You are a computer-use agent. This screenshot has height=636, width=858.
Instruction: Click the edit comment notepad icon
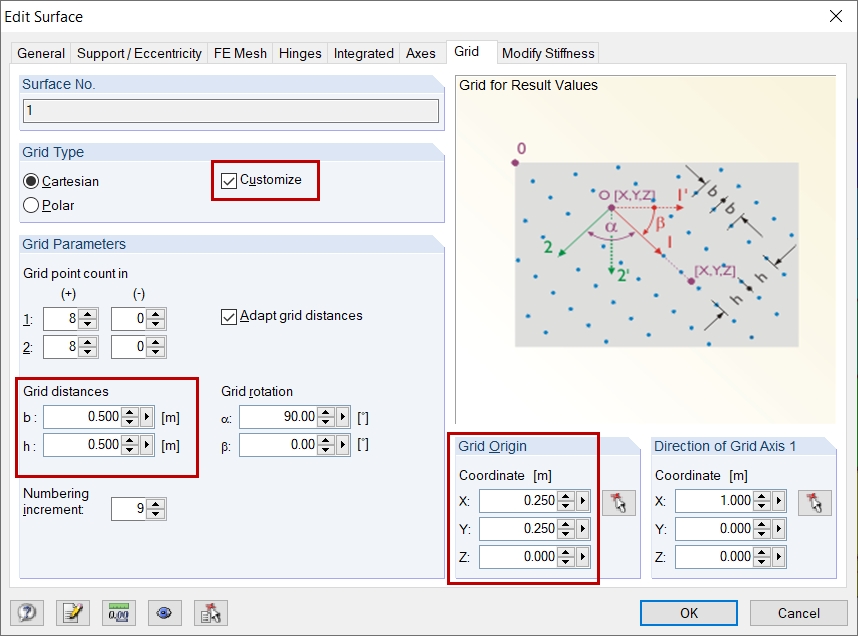[x=73, y=612]
